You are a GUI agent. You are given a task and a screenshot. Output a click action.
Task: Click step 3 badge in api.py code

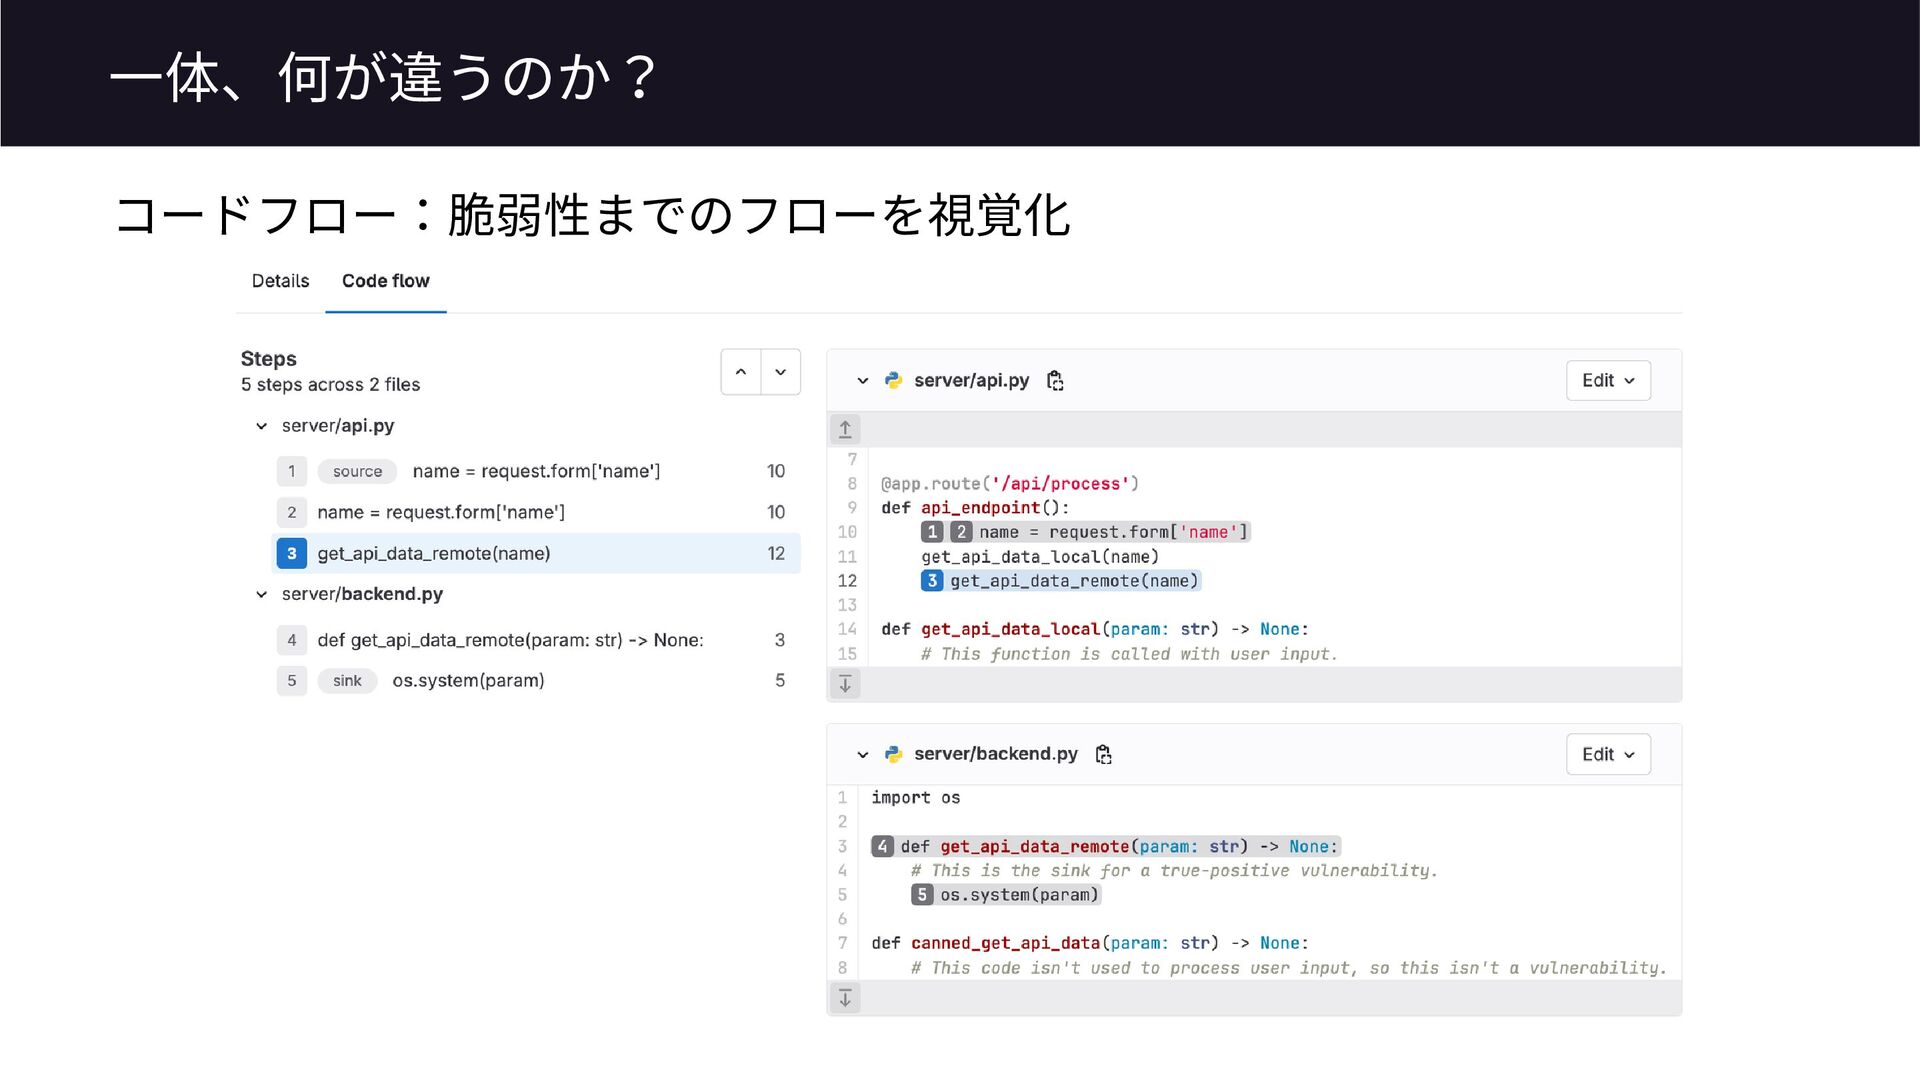tap(932, 581)
